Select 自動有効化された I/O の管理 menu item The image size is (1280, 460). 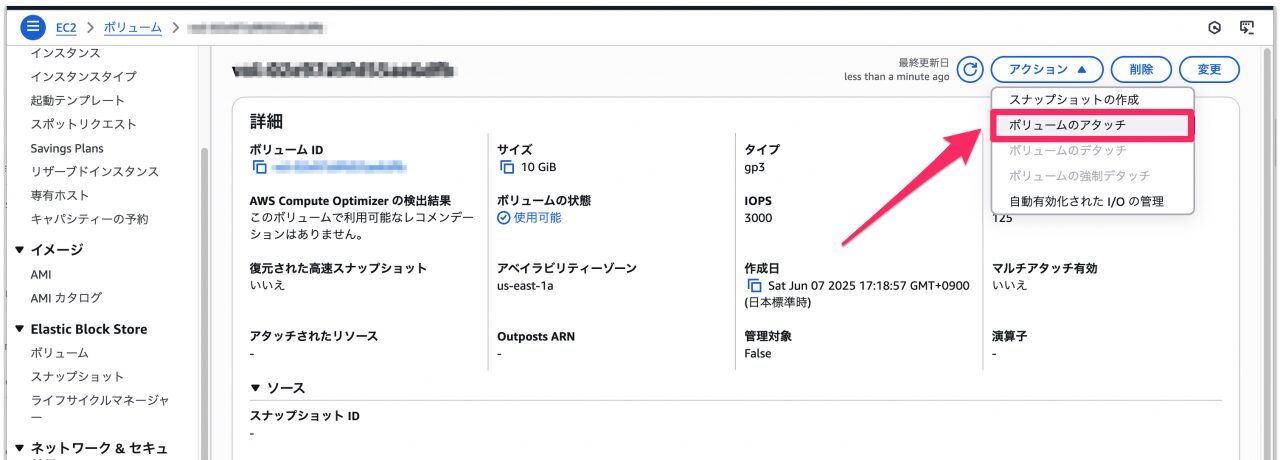tap(1092, 201)
